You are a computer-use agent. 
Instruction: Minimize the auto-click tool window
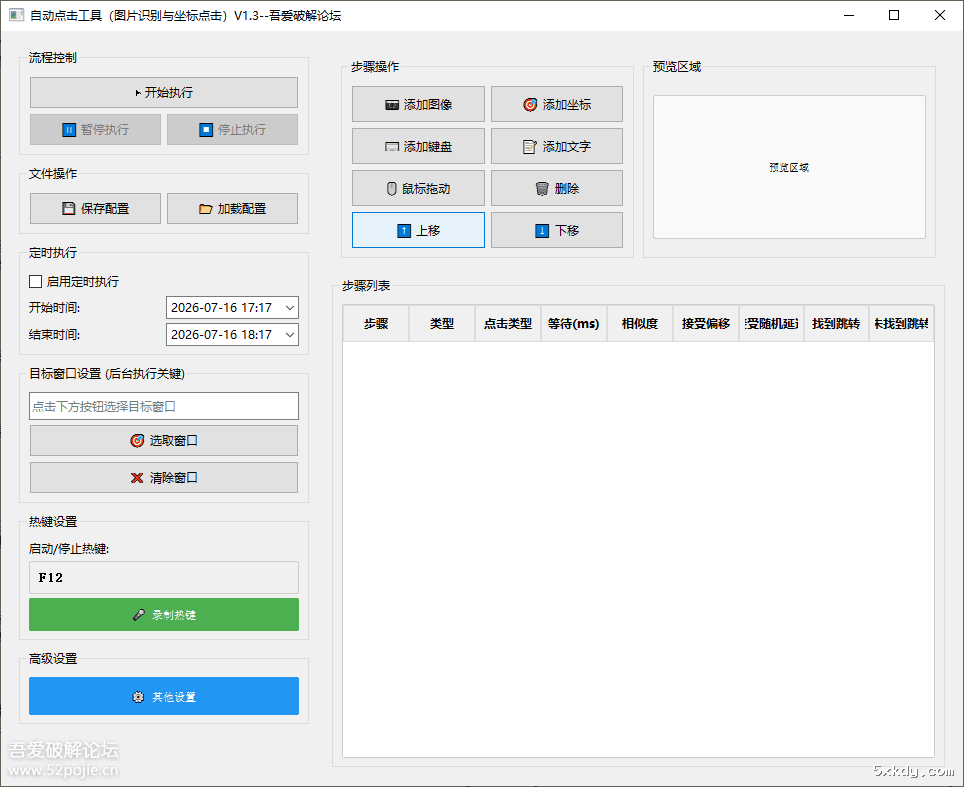pyautogui.click(x=849, y=15)
